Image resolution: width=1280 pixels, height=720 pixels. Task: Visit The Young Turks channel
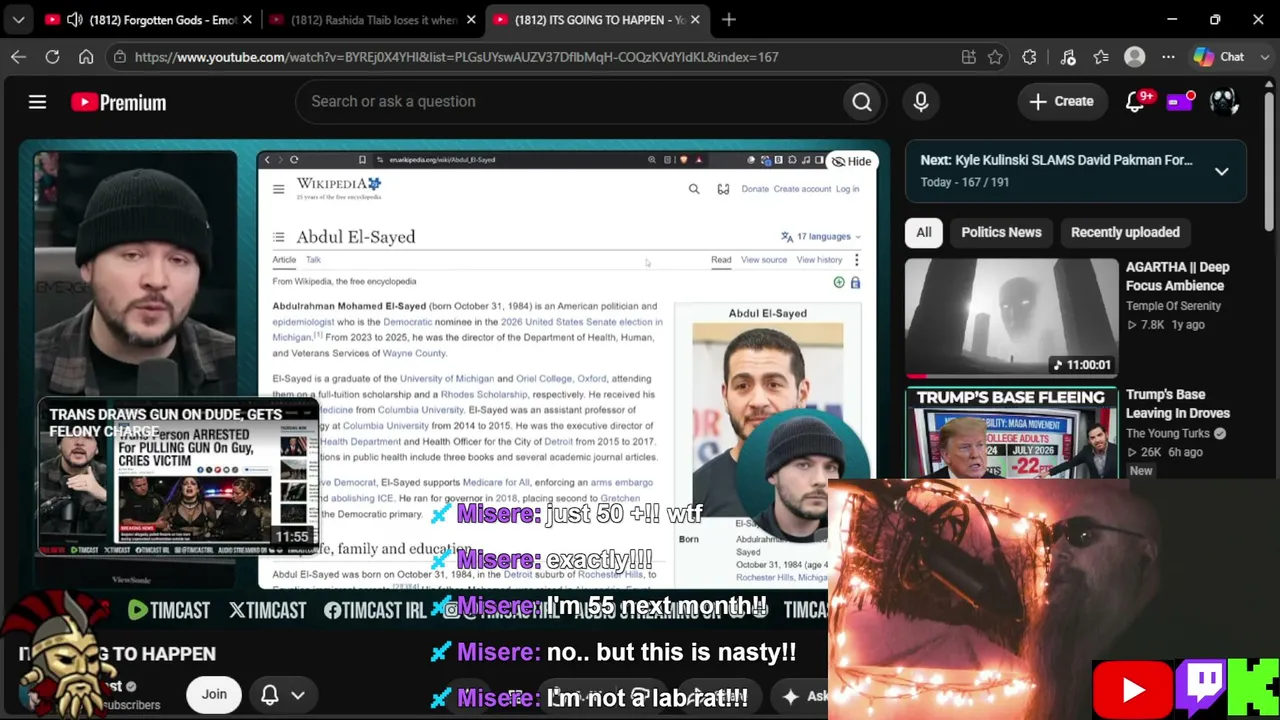click(x=1170, y=433)
